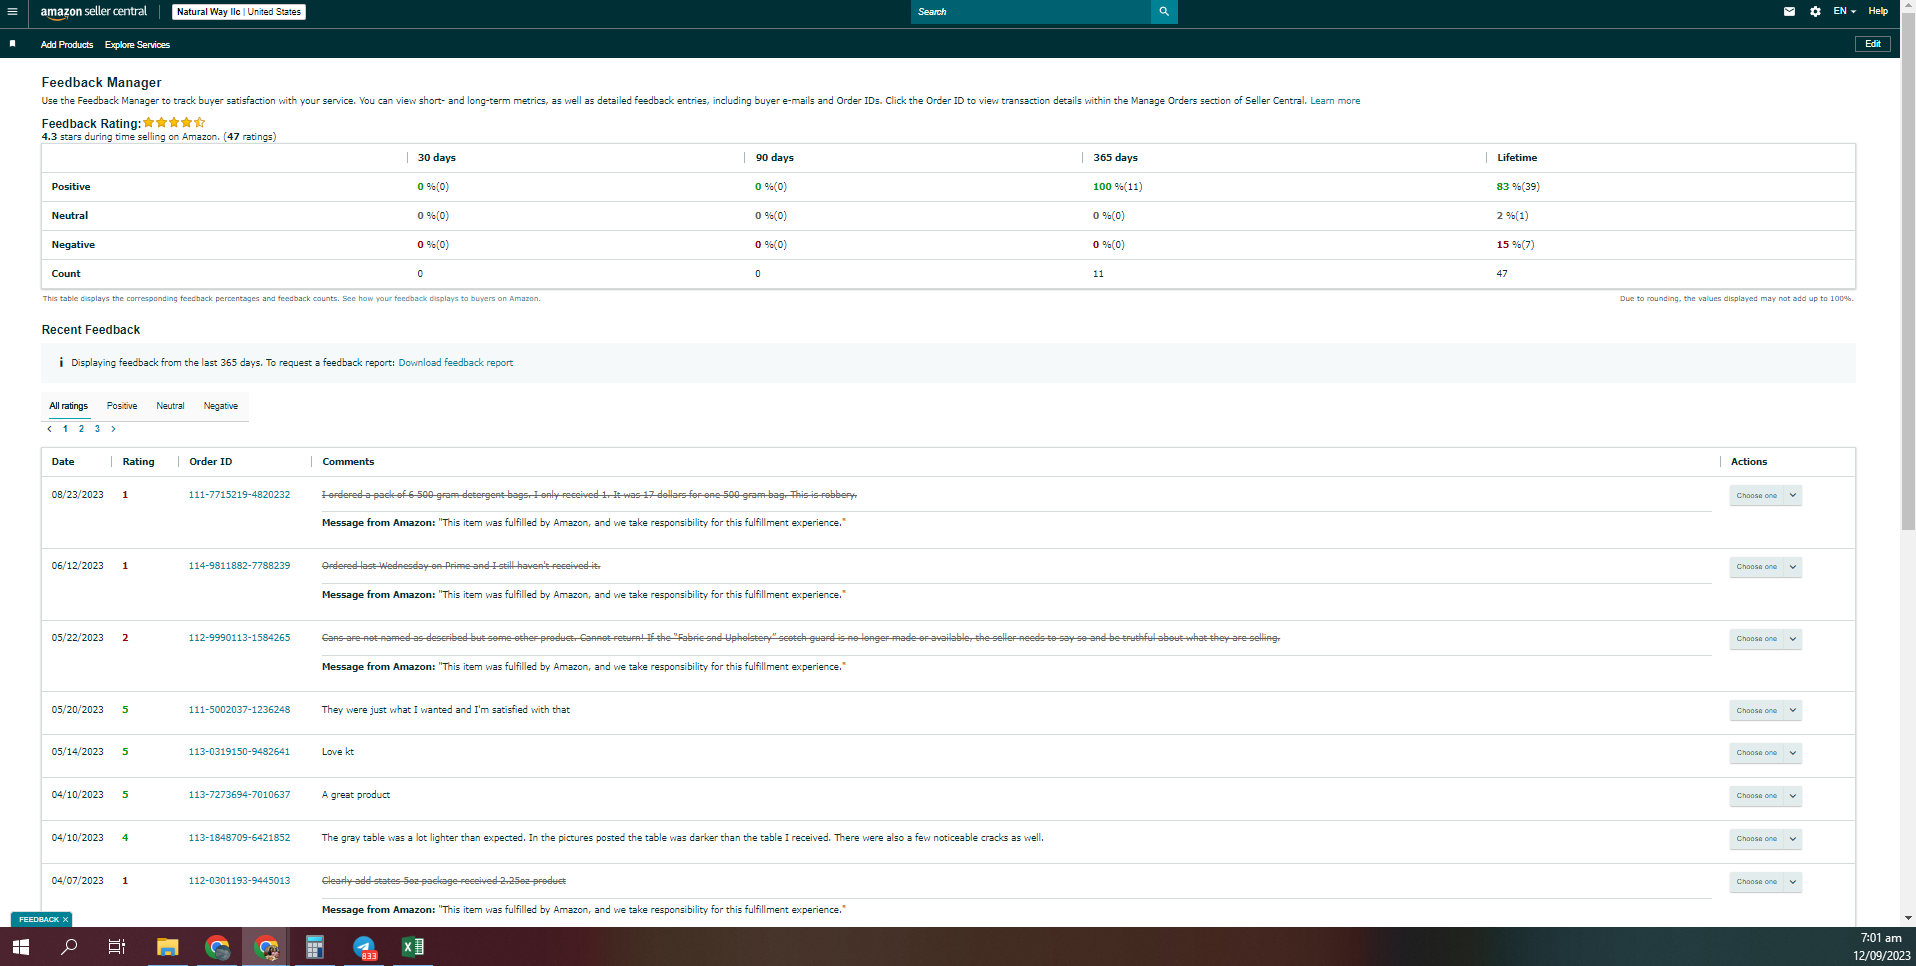Open Choose one dropdown for 05/22/2023 feedback

[x=1765, y=639]
